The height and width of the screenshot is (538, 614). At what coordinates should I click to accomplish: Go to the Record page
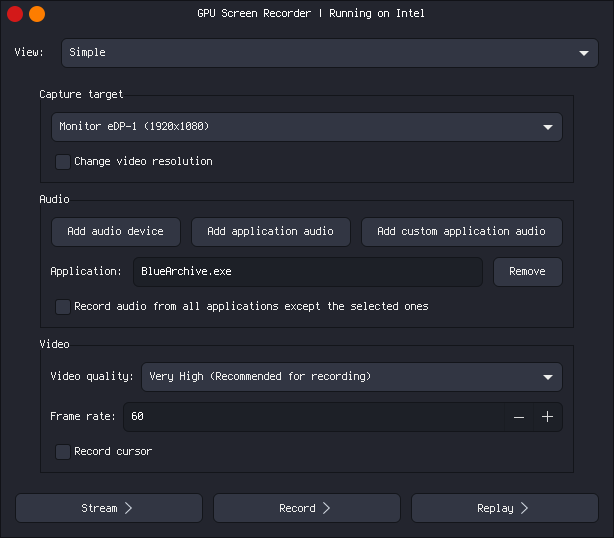[306, 508]
